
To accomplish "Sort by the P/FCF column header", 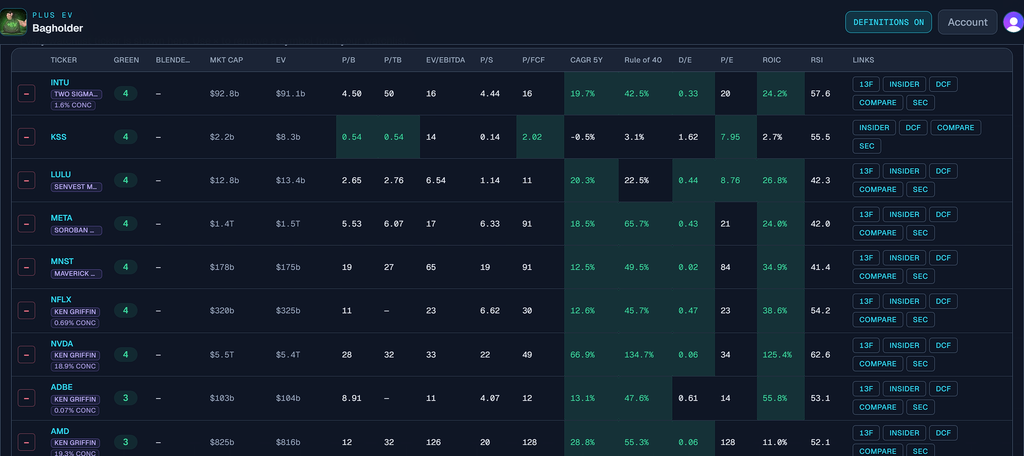I will (534, 60).
